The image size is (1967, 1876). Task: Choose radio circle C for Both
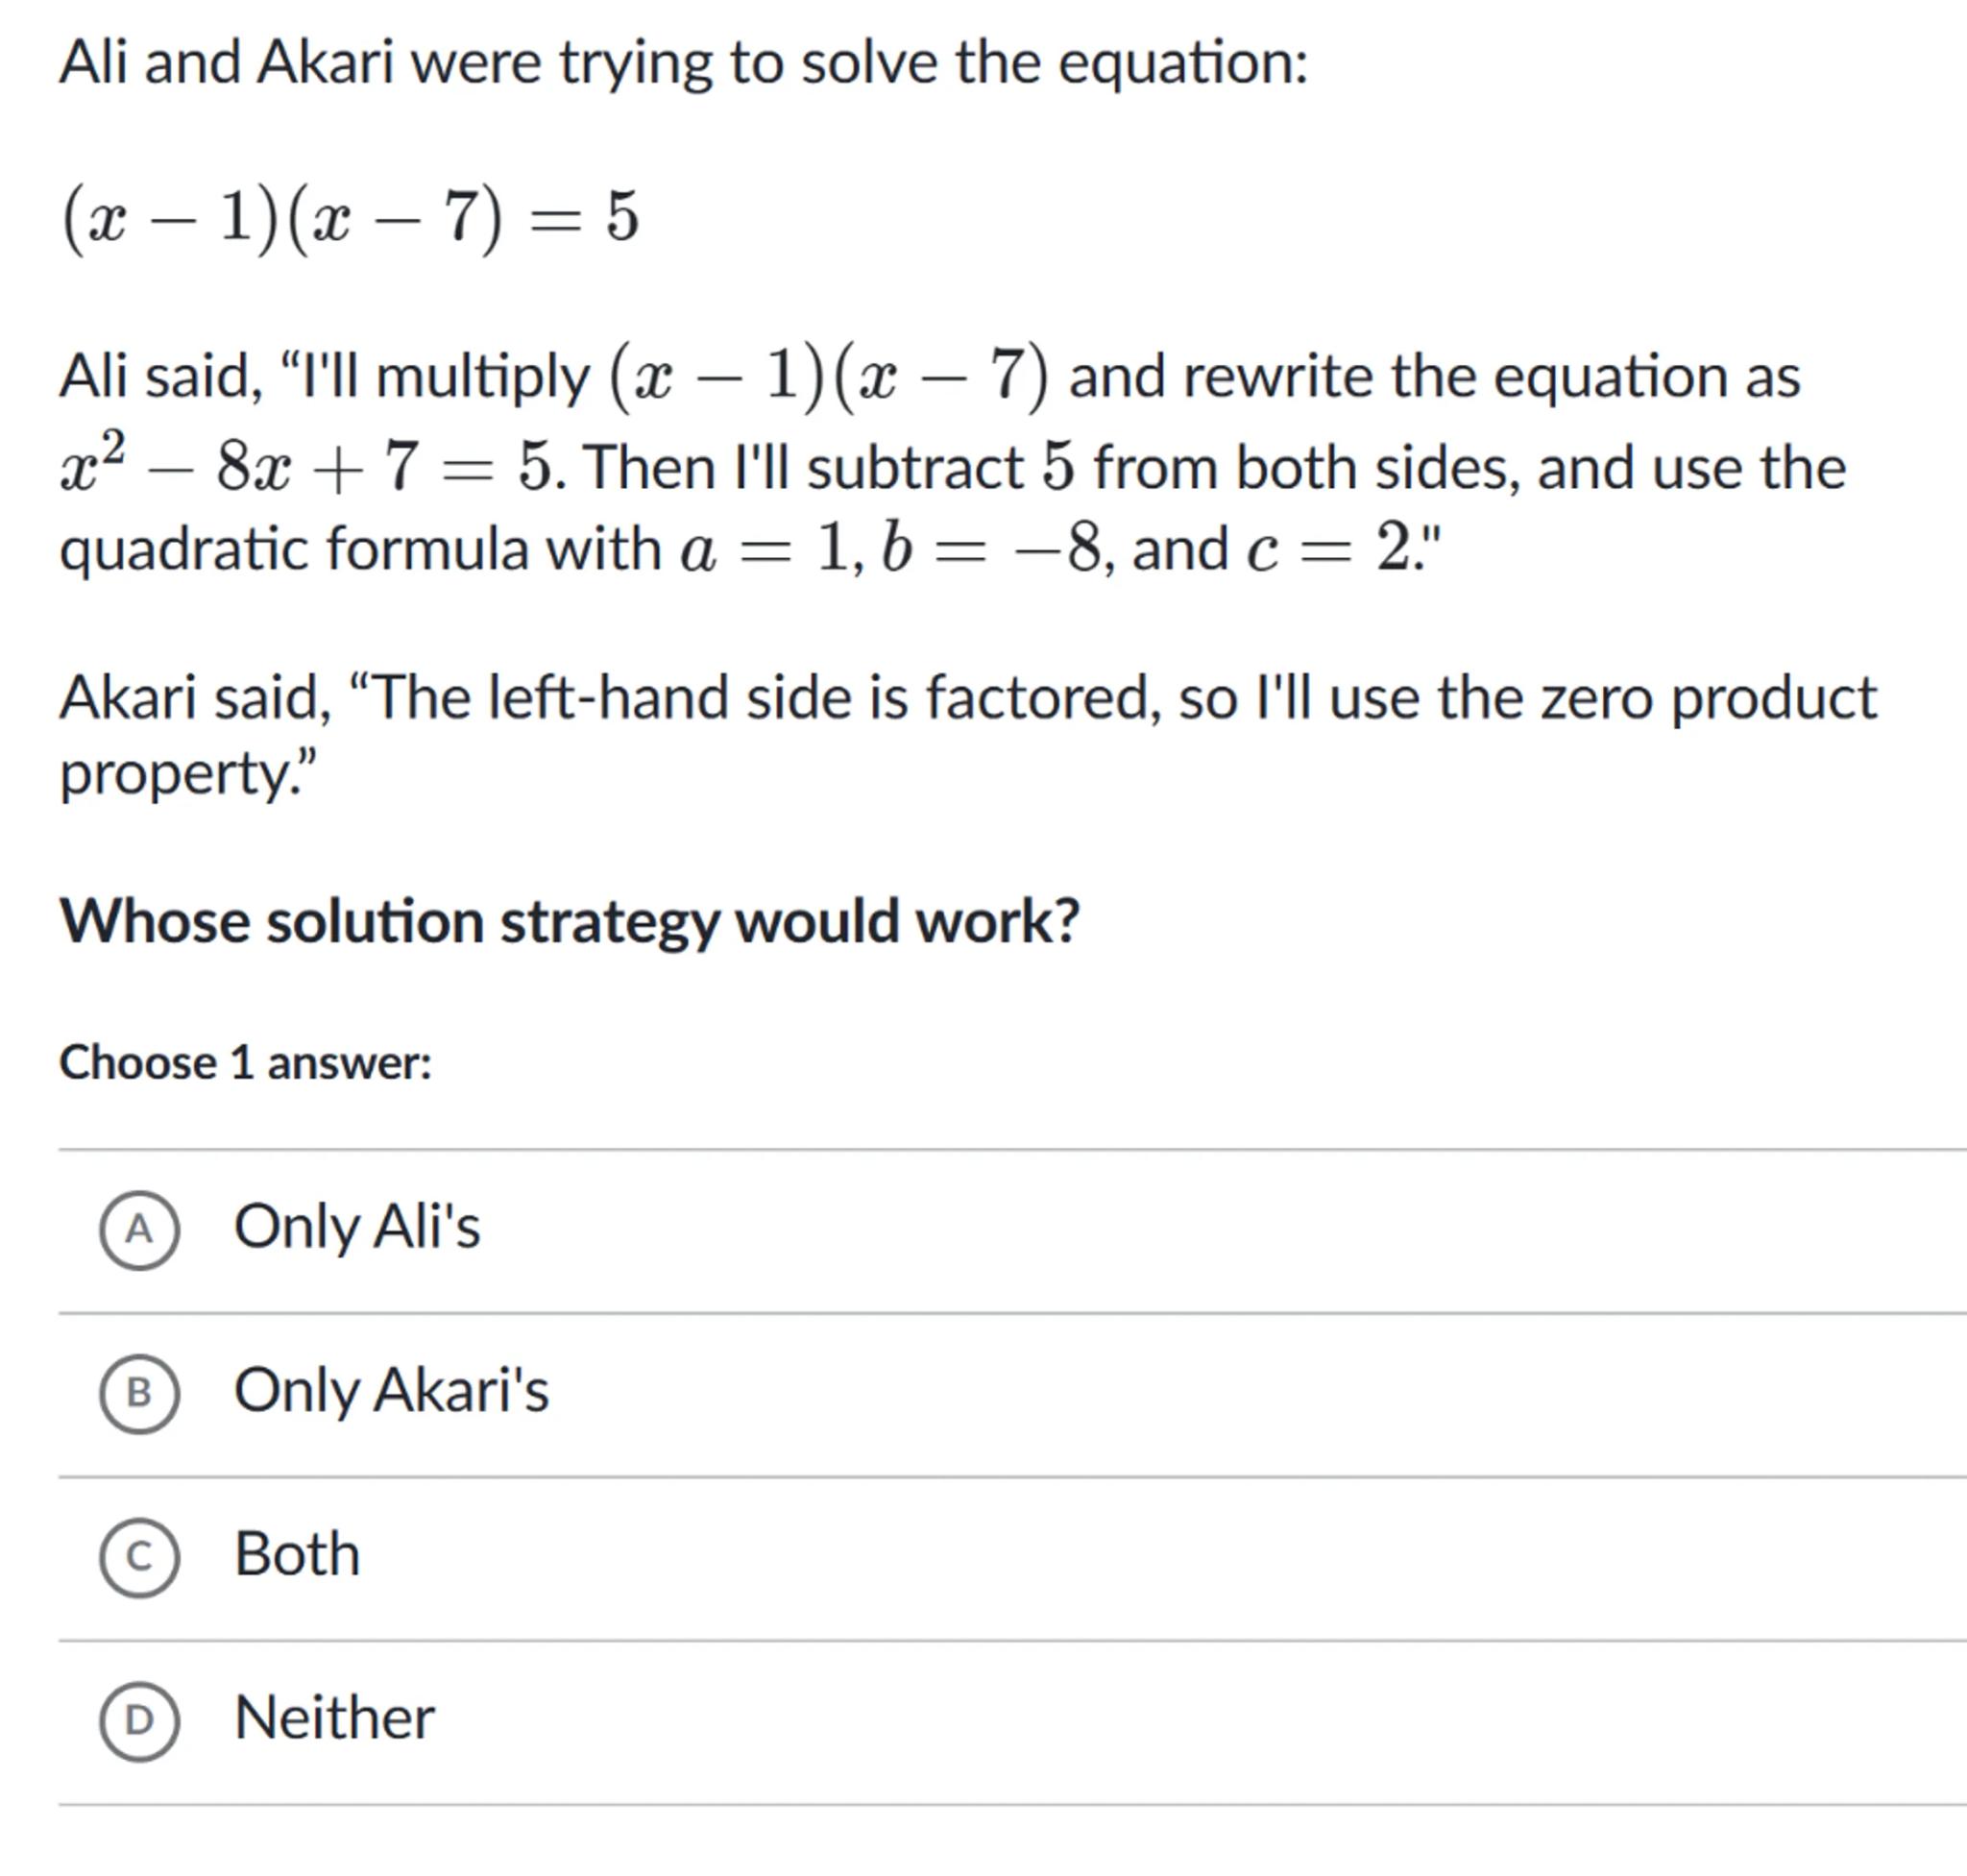(x=139, y=1556)
